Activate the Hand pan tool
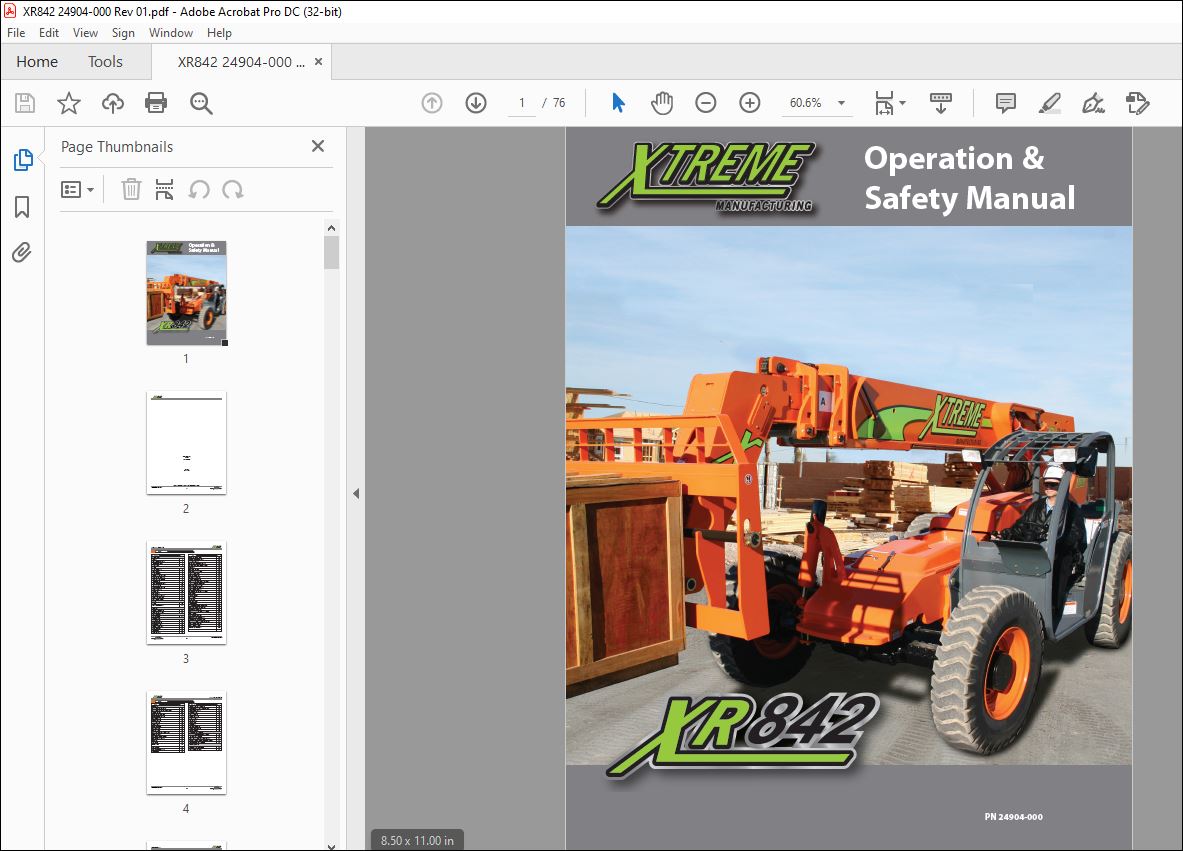Screen dimensions: 1183x851 [x=662, y=103]
